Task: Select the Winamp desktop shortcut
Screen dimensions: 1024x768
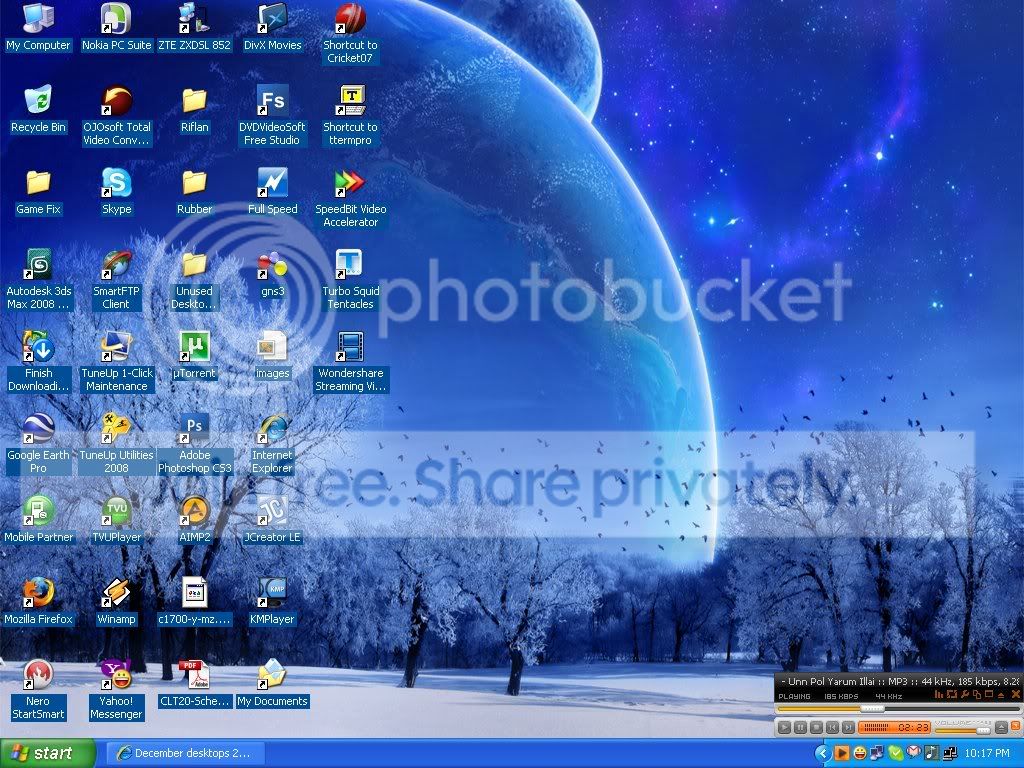Action: [116, 602]
